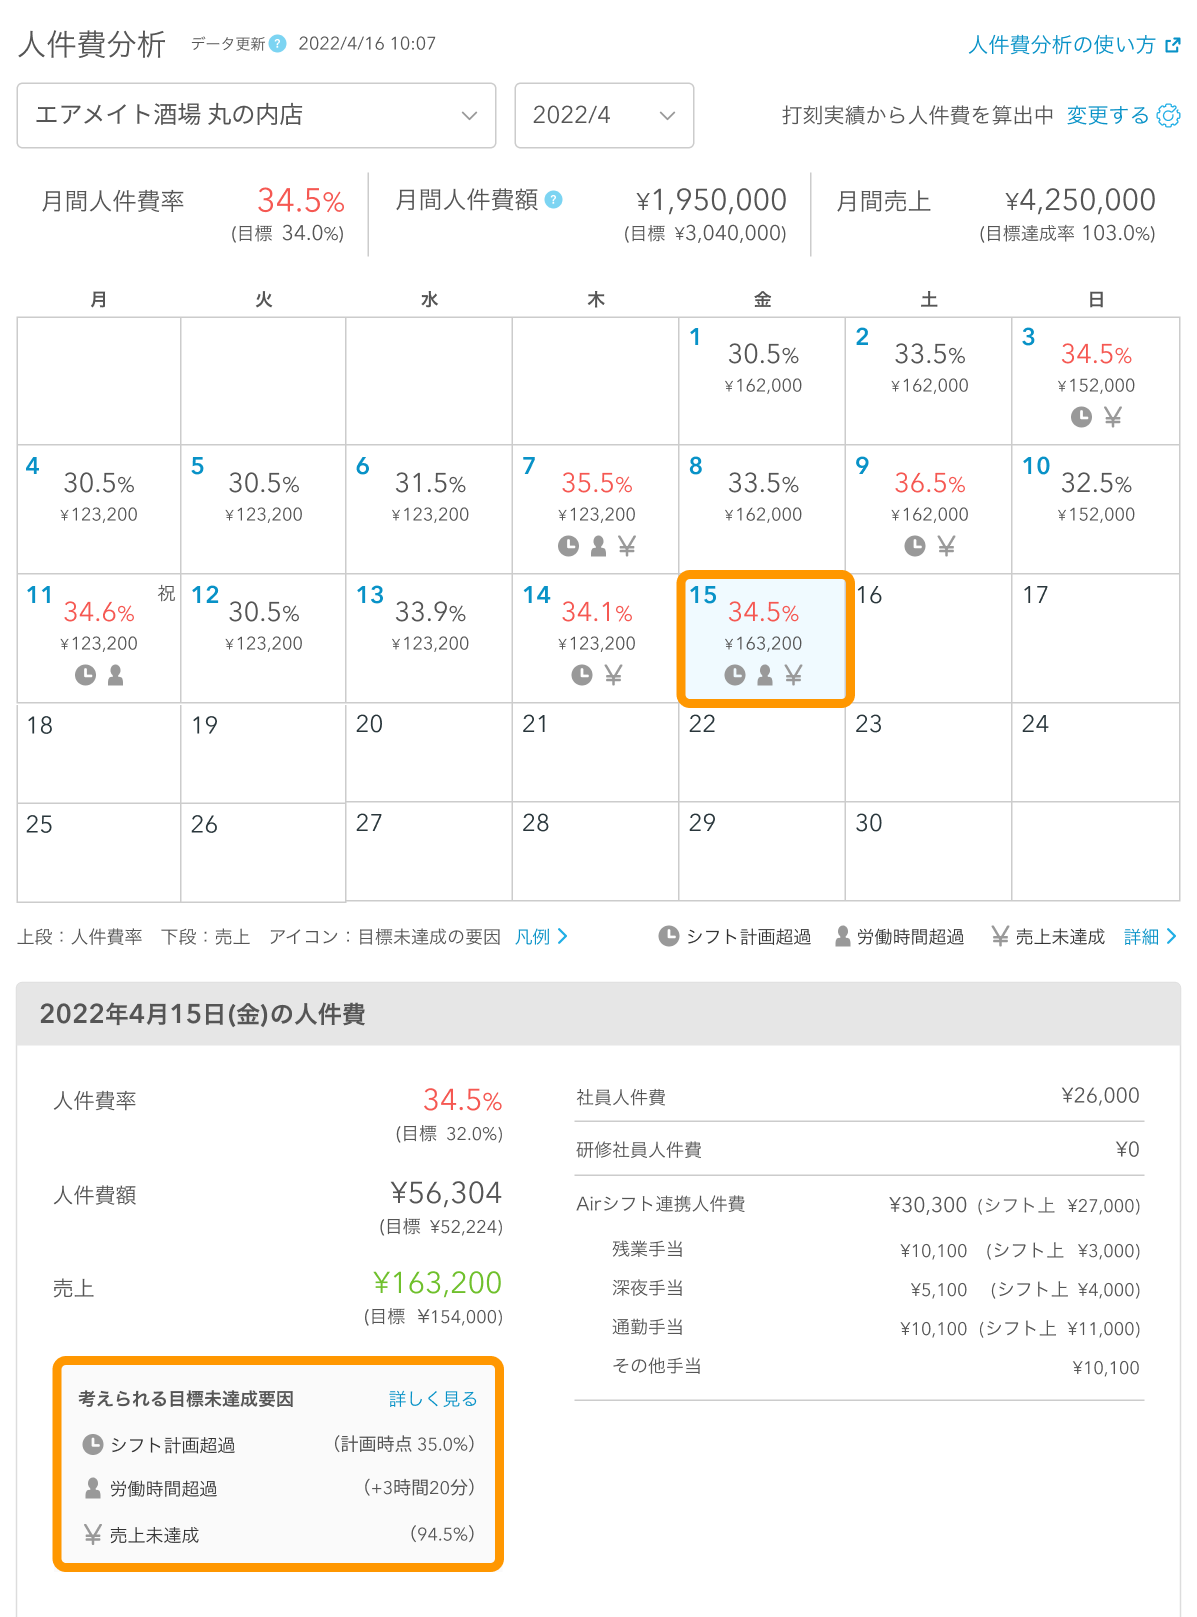Select April 1 in the calendar
This screenshot has height=1617, width=1197.
pyautogui.click(x=762, y=381)
